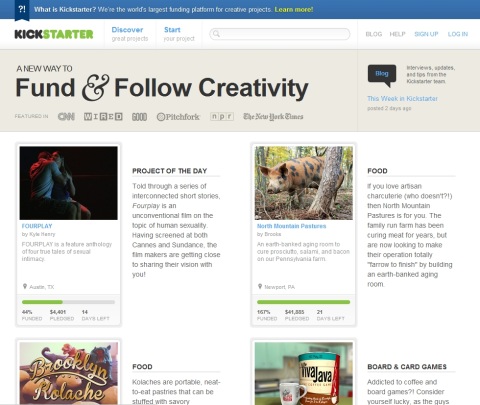Viewport: 480px width, 405px height.
Task: Open Start your project menu
Action: click(179, 34)
